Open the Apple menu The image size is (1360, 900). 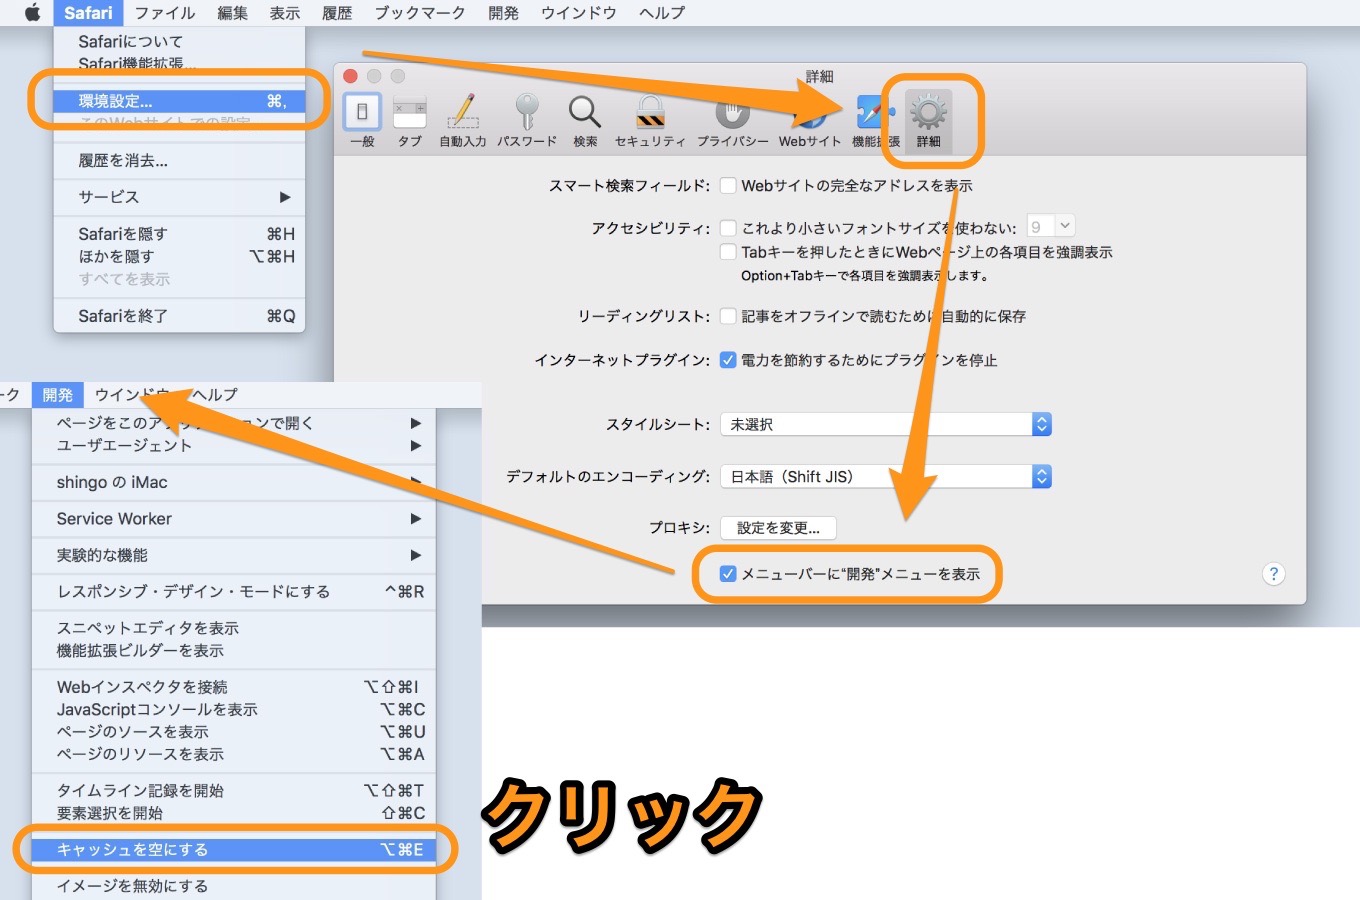point(32,12)
